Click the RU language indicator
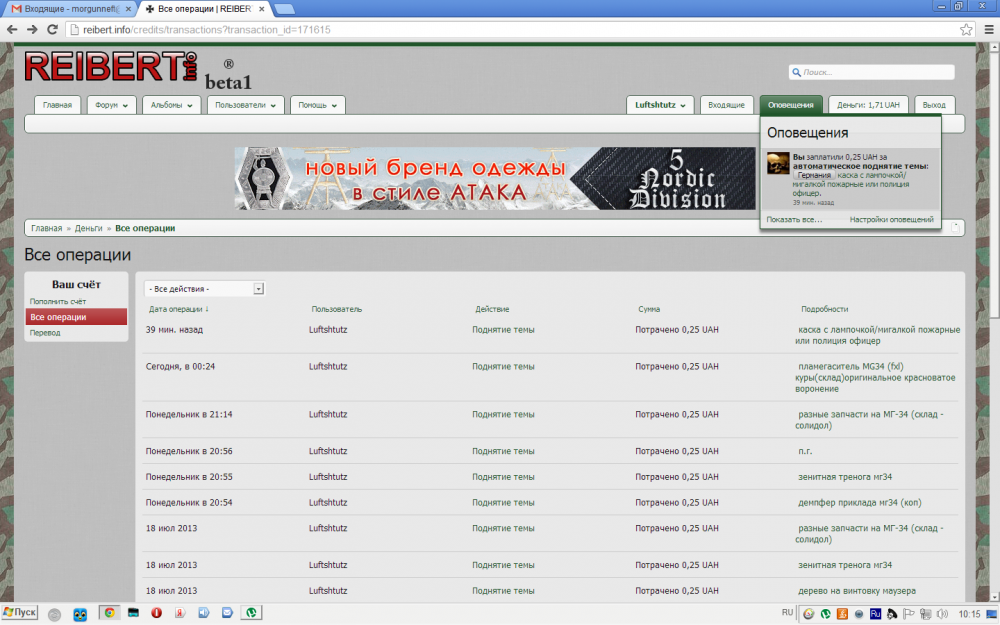The height and width of the screenshot is (625, 1000). click(x=788, y=612)
